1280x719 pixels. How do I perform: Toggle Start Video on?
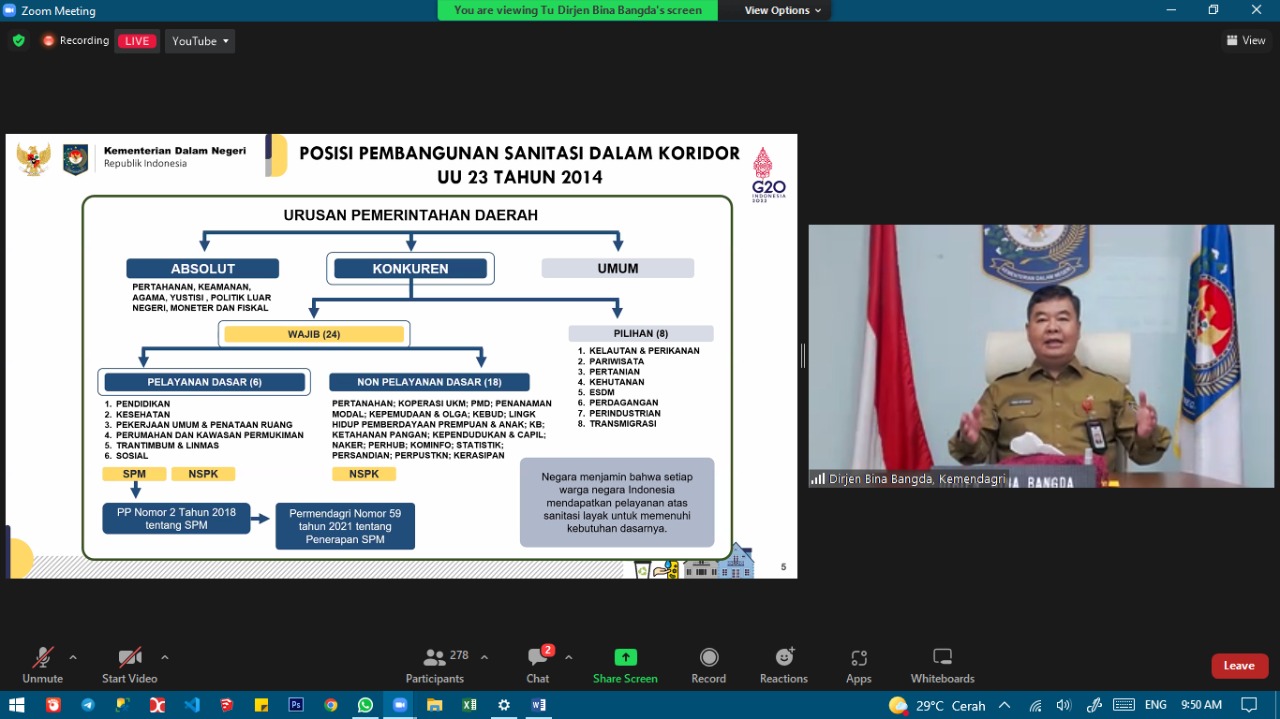[x=130, y=658]
